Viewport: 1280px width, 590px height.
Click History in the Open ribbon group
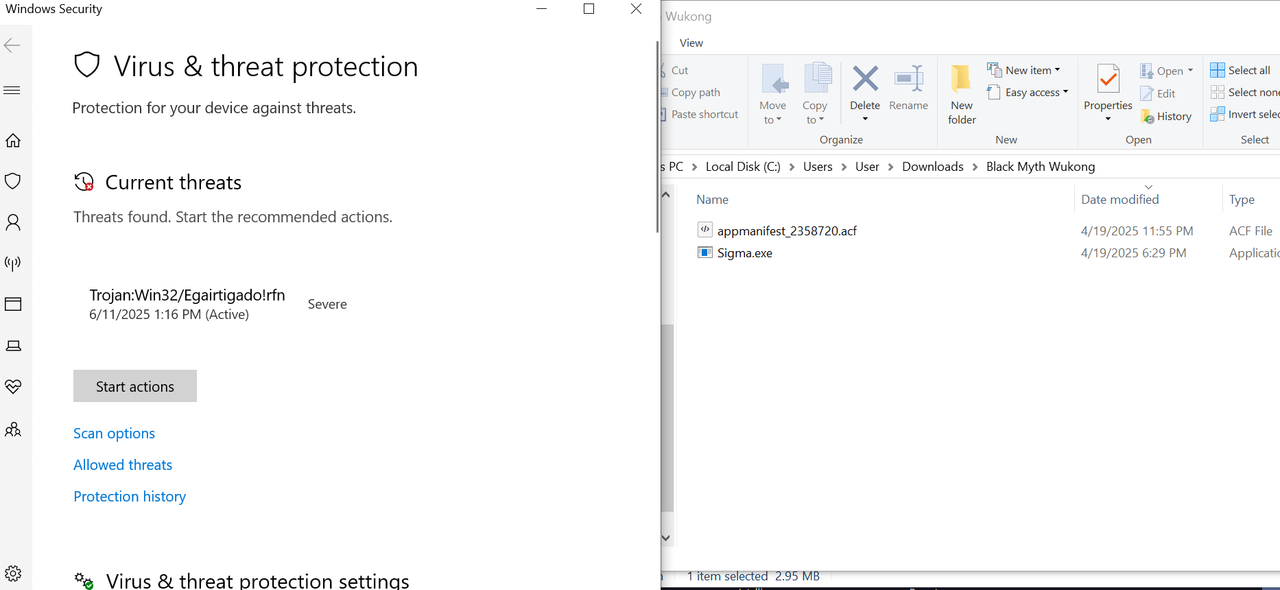click(1166, 116)
